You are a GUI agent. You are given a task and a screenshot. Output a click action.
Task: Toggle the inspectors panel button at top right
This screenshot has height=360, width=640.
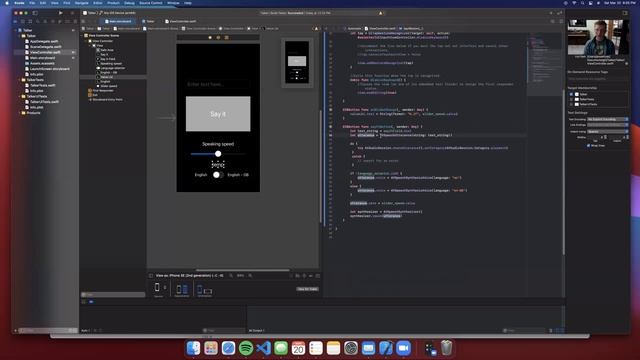tap(625, 13)
